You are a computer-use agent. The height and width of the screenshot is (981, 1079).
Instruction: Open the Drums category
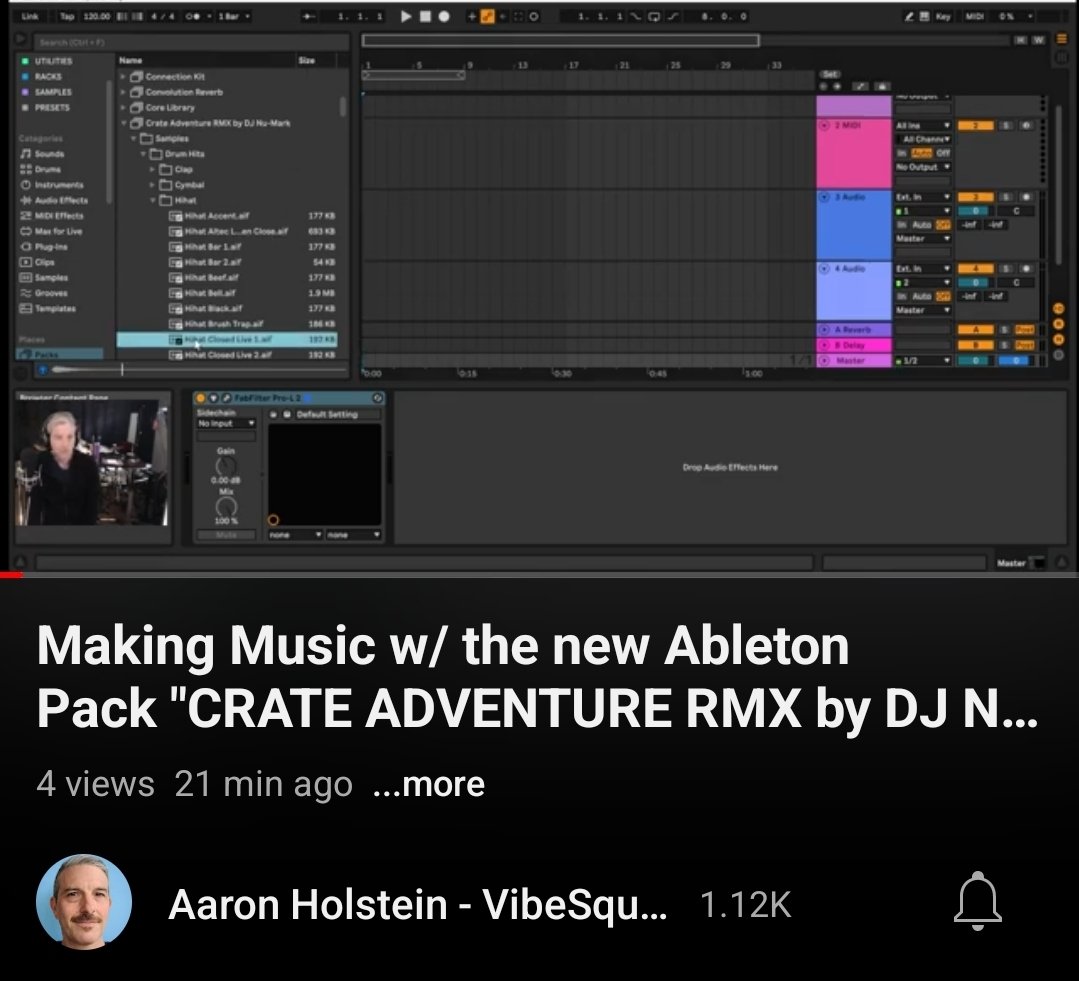click(x=41, y=169)
